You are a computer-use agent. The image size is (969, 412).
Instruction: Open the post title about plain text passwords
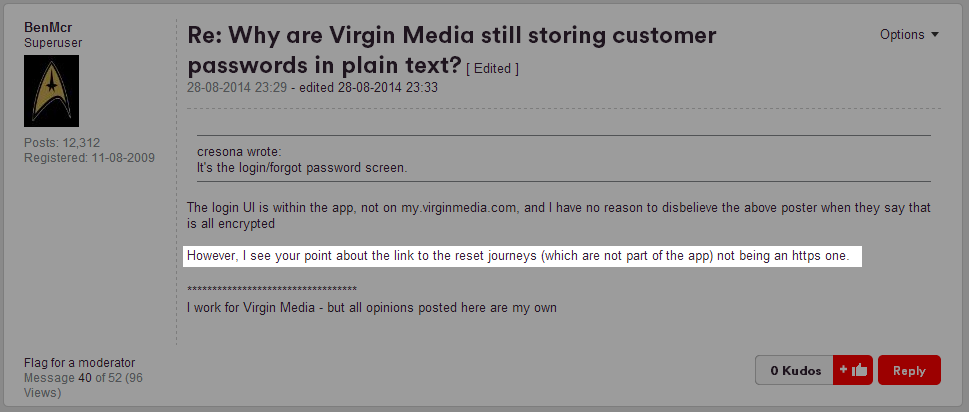tap(451, 50)
